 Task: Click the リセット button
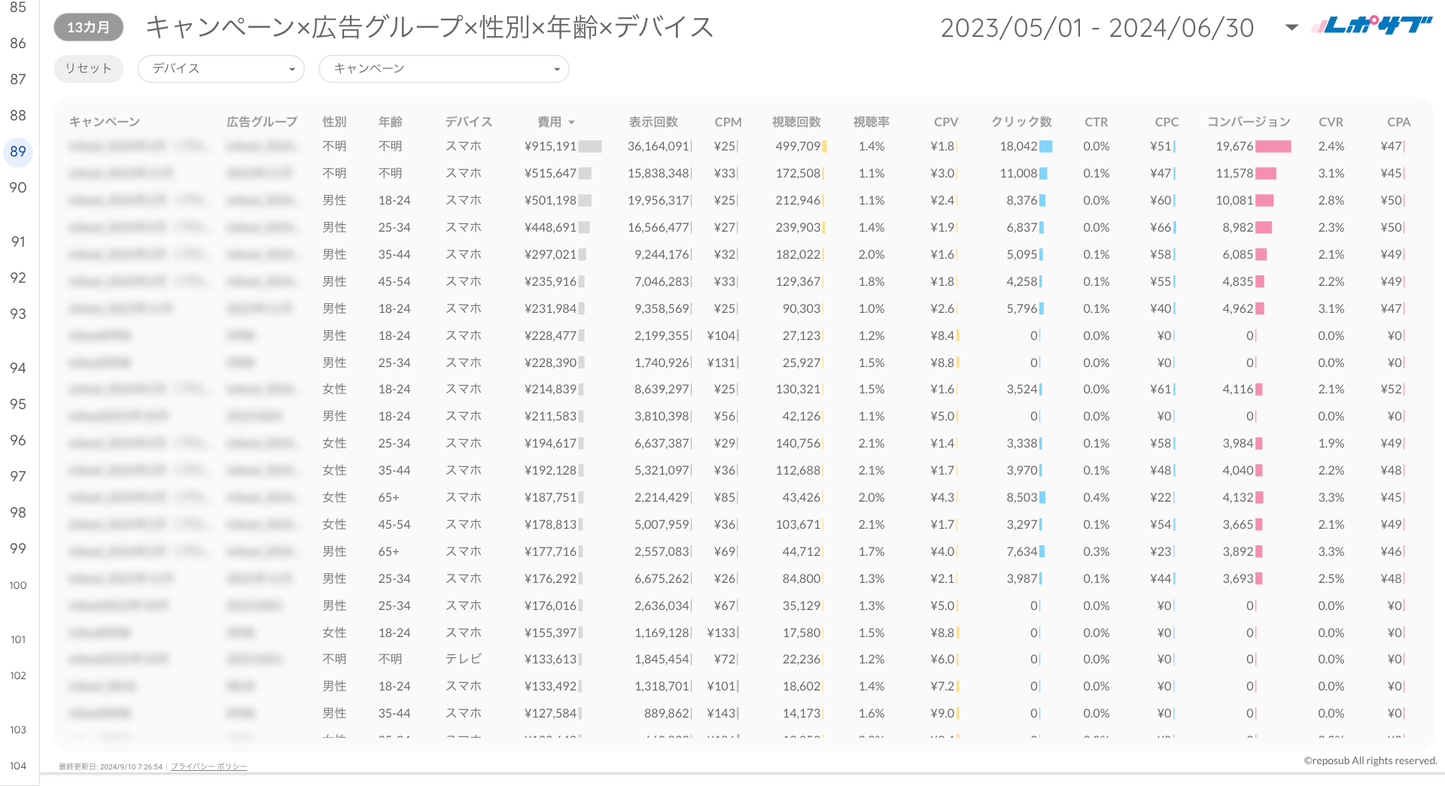point(89,69)
